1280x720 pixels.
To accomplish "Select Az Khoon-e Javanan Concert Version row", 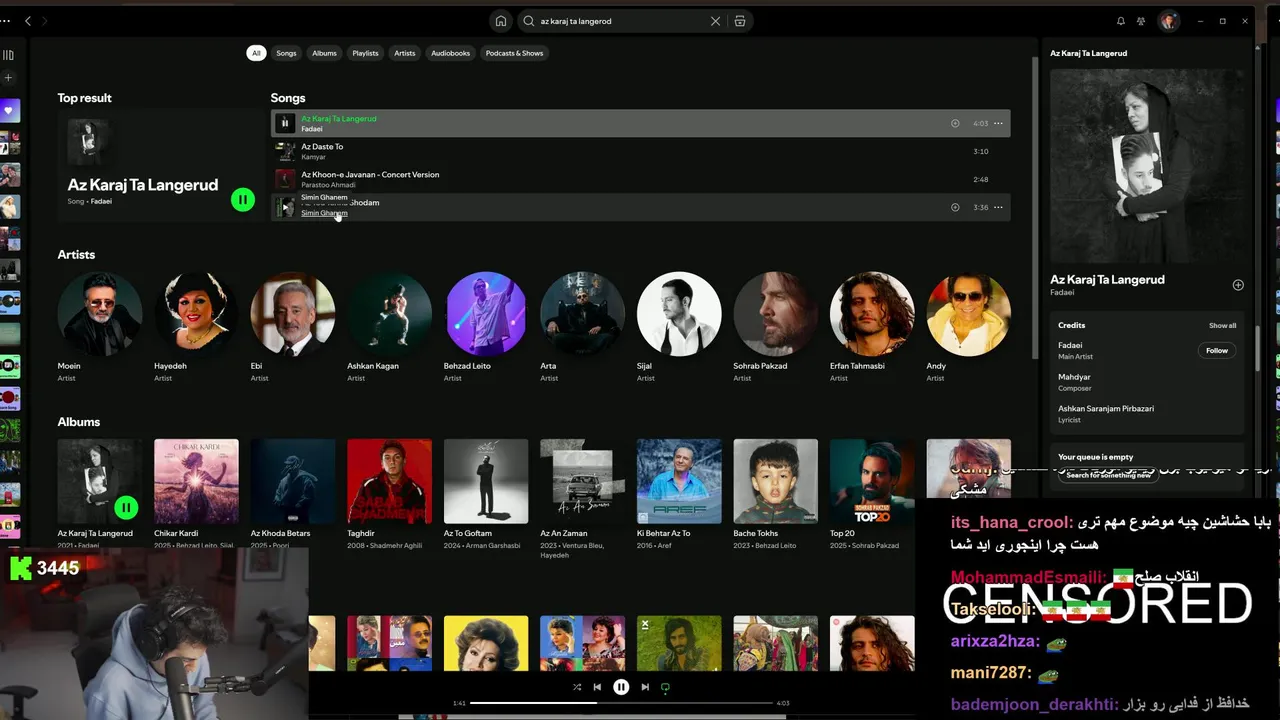I will point(640,179).
